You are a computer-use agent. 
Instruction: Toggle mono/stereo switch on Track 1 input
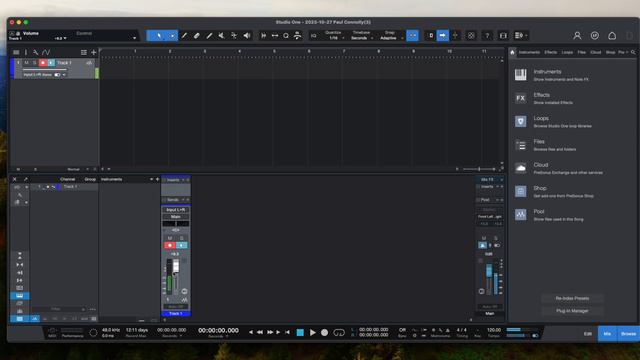(x=57, y=75)
